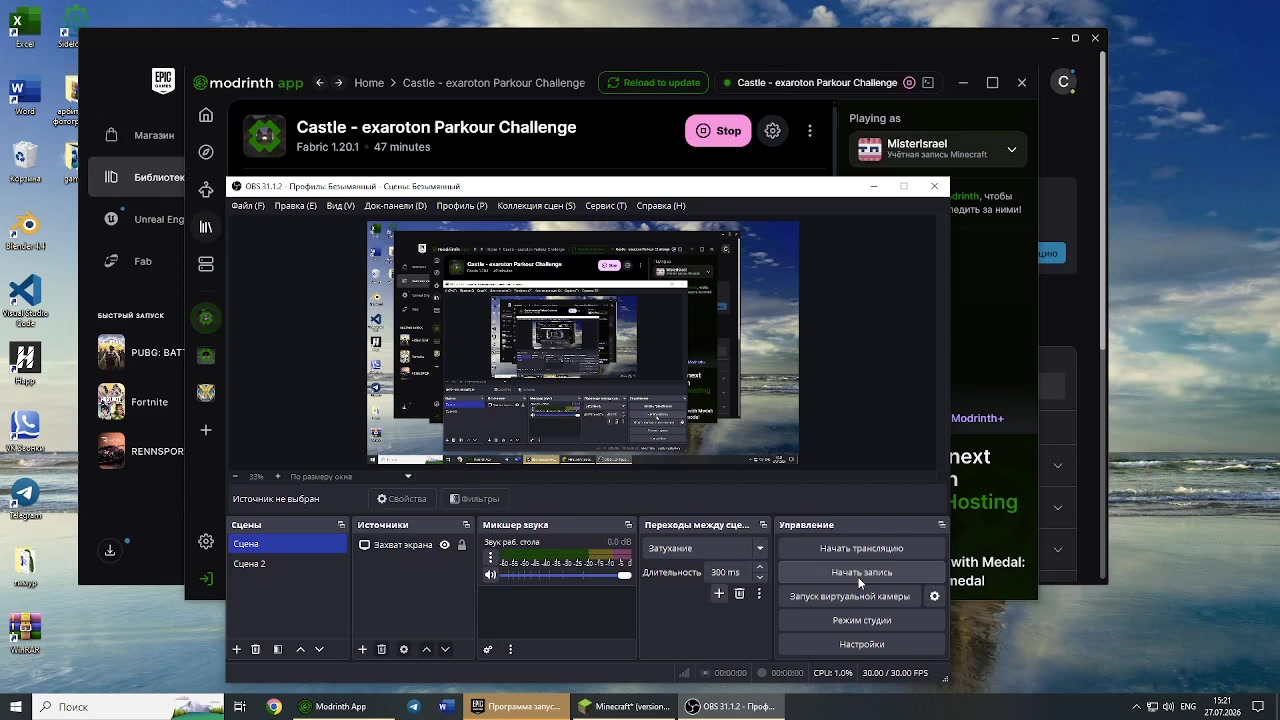Open OBS Настройки button
This screenshot has width=1280, height=720.
862,644
